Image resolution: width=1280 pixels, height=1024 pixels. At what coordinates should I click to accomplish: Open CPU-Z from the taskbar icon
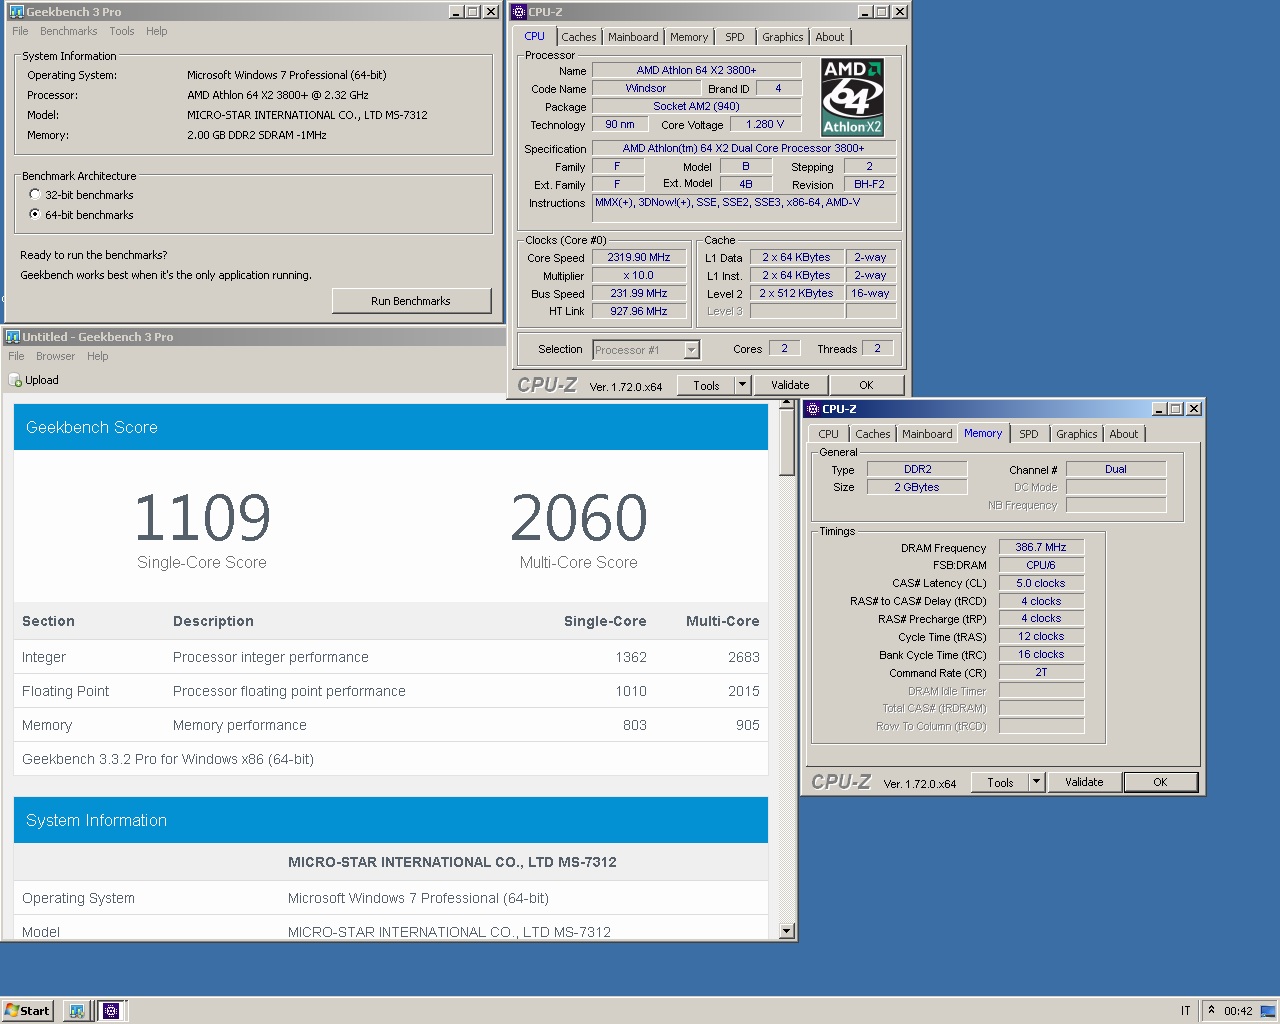pyautogui.click(x=111, y=1011)
